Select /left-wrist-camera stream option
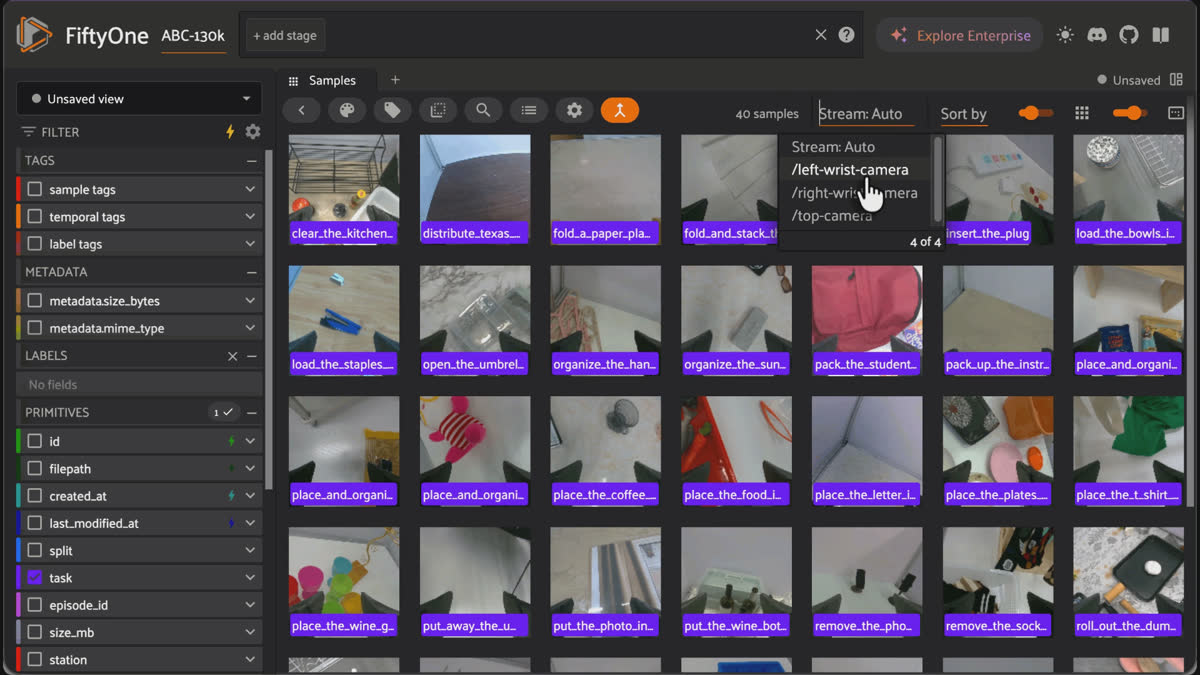This screenshot has width=1200, height=675. [x=856, y=170]
